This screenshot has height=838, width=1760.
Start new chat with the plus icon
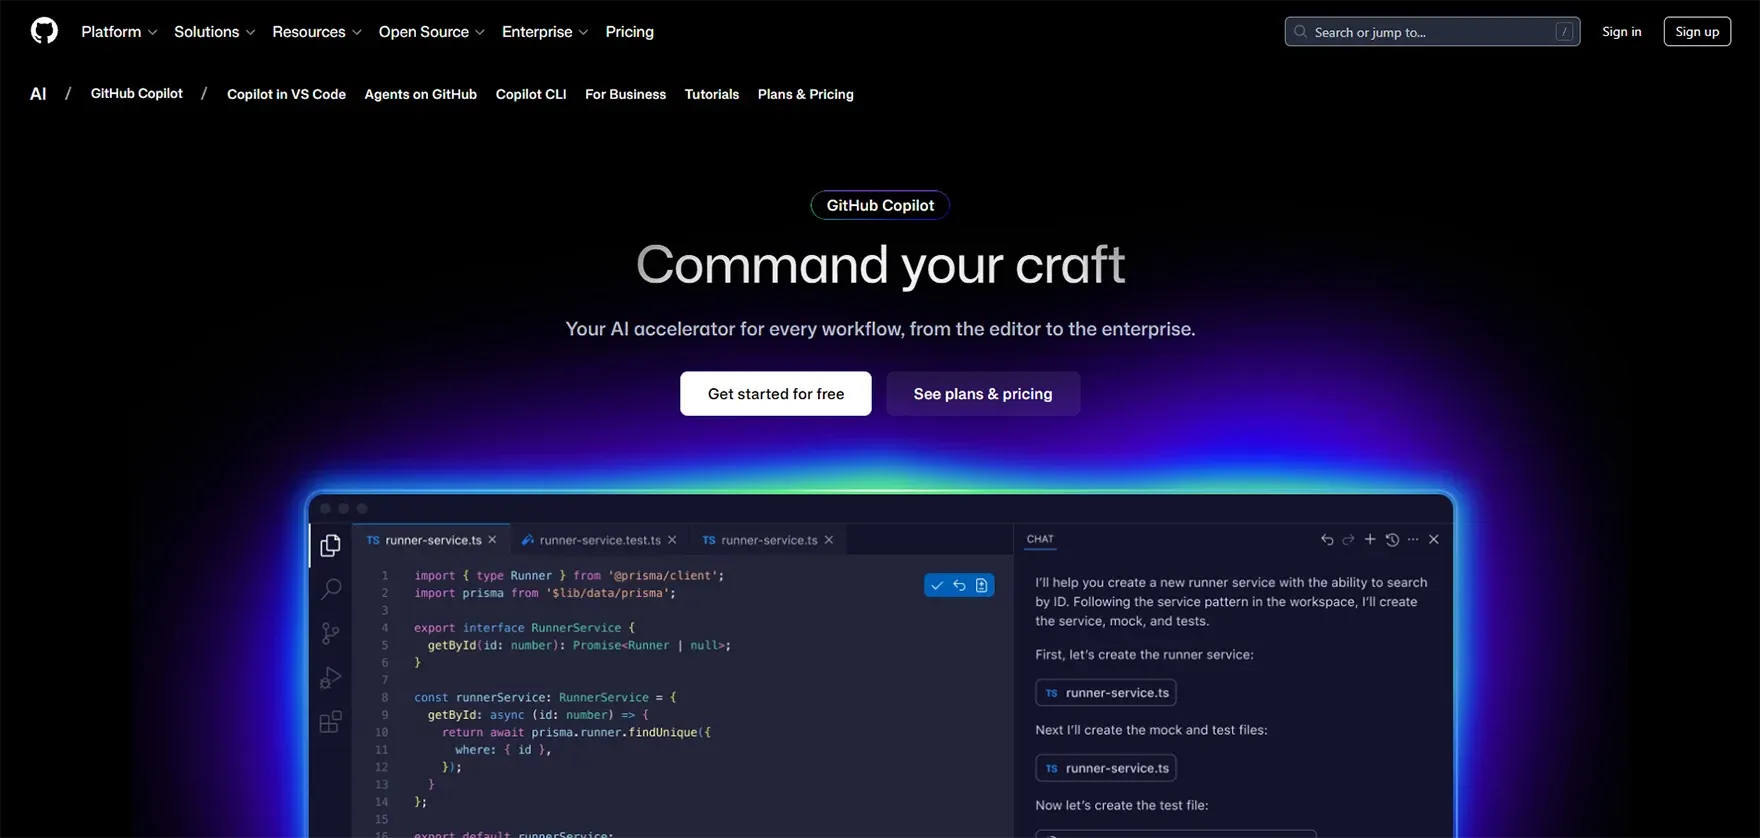[1370, 539]
